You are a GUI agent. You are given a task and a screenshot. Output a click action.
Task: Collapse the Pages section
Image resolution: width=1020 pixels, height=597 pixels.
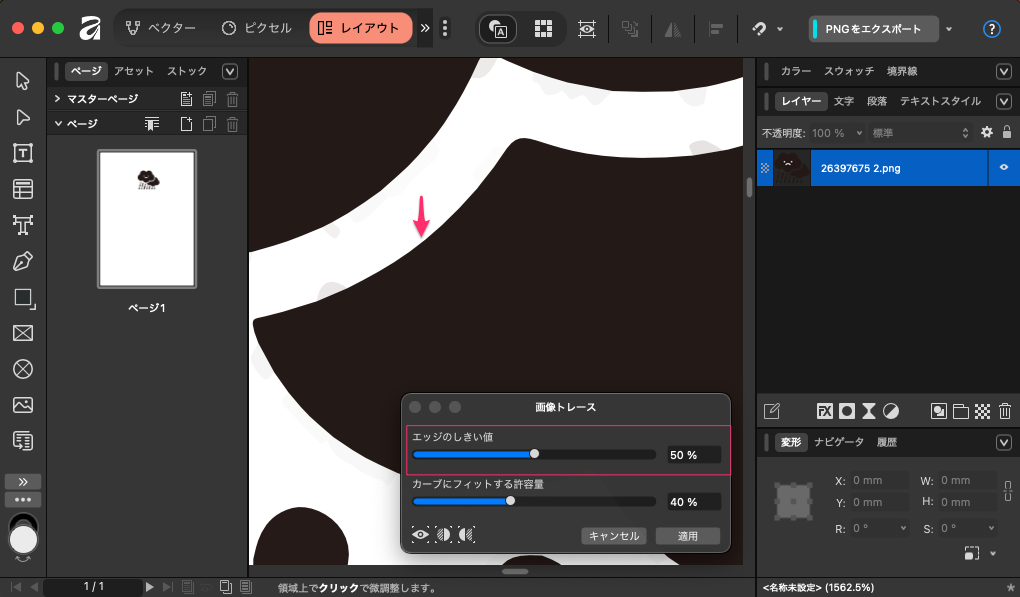point(58,124)
